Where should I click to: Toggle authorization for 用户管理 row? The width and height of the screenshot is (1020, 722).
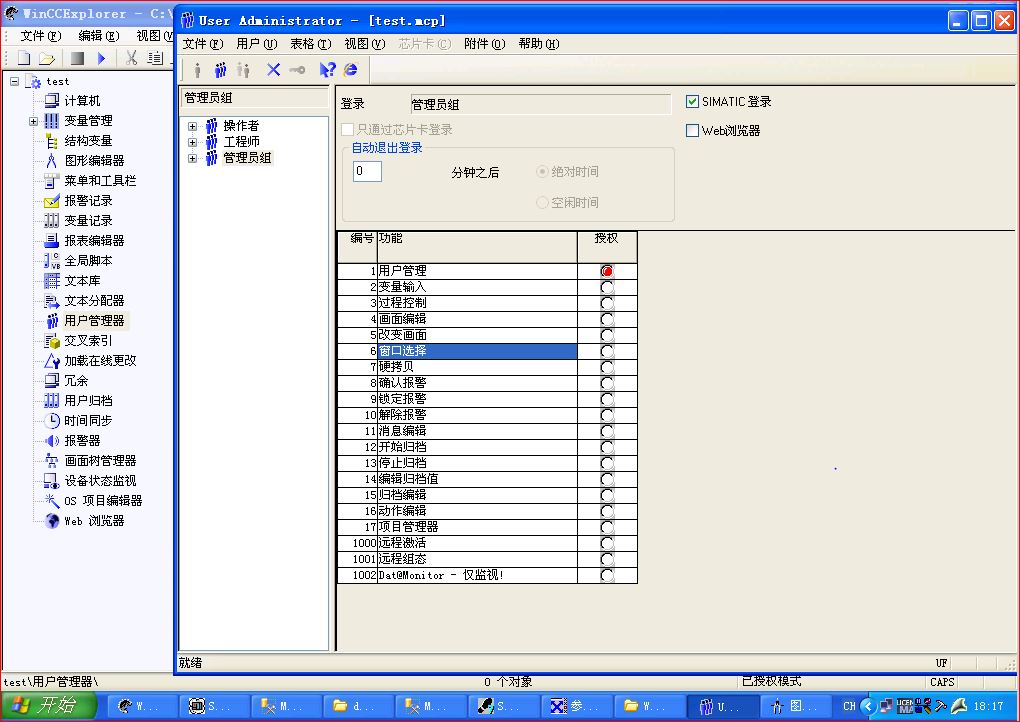607,271
